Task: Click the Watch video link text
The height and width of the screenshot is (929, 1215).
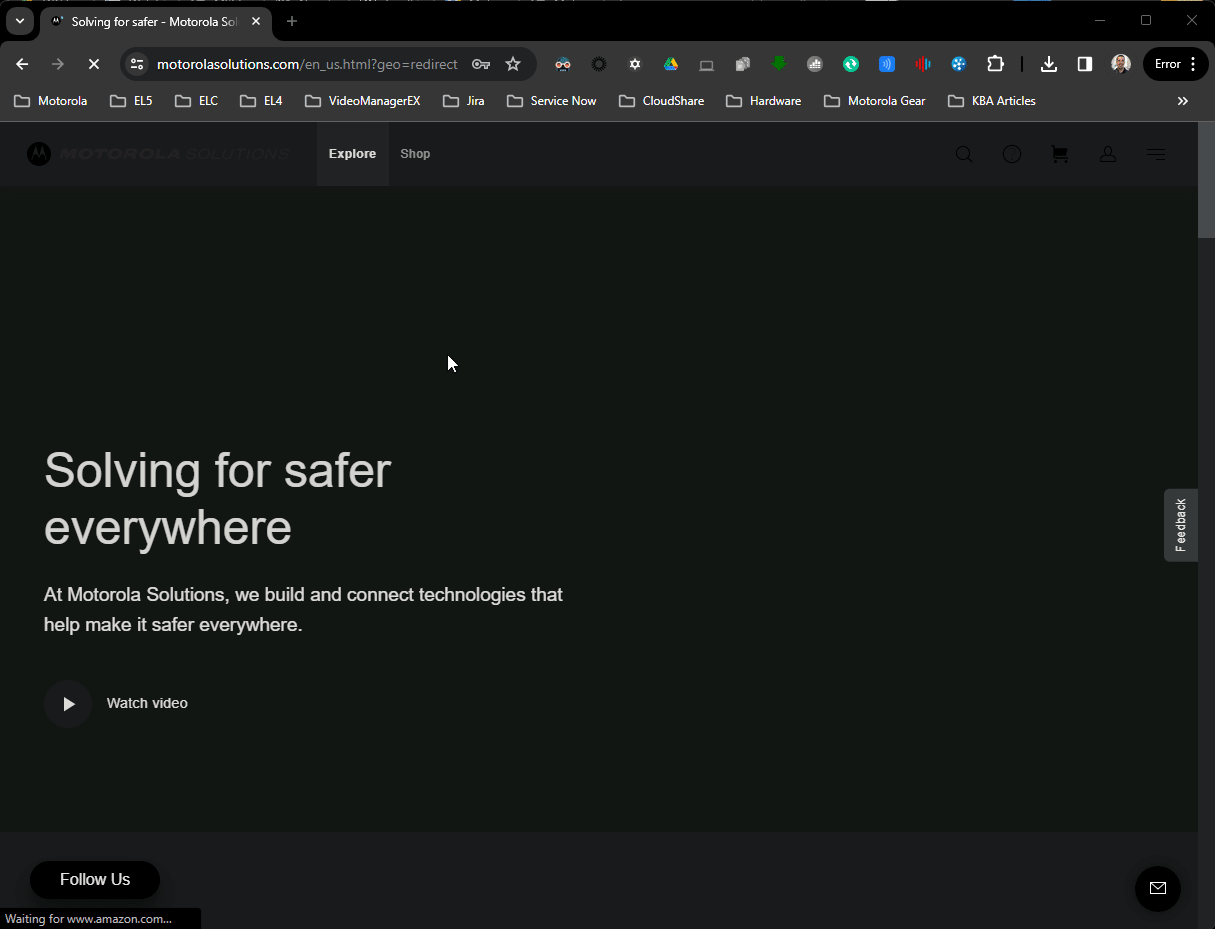Action: tap(147, 704)
